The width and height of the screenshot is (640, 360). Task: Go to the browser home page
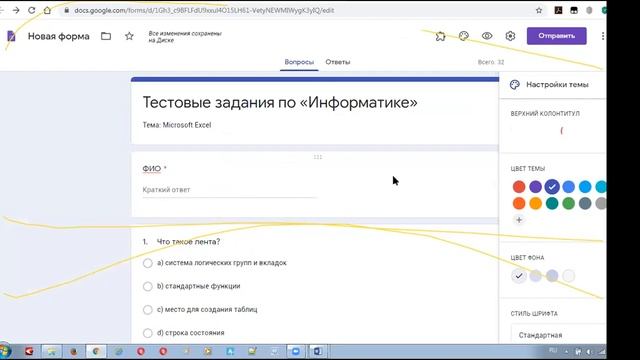[x=47, y=10]
